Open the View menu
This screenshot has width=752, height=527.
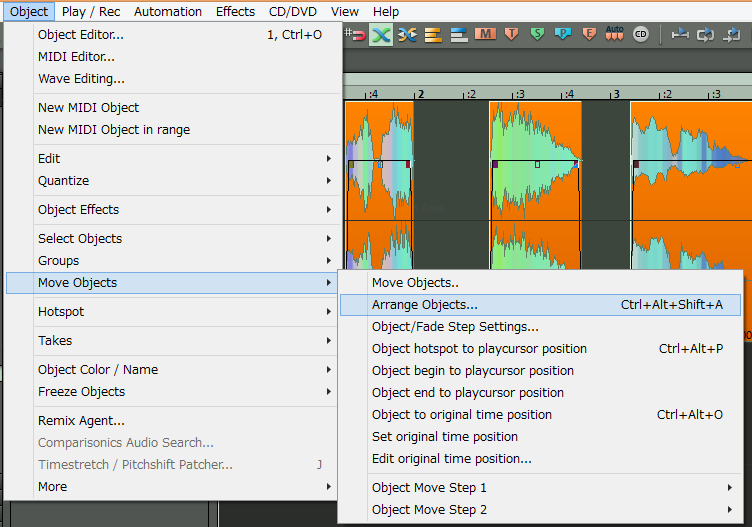pyautogui.click(x=345, y=12)
